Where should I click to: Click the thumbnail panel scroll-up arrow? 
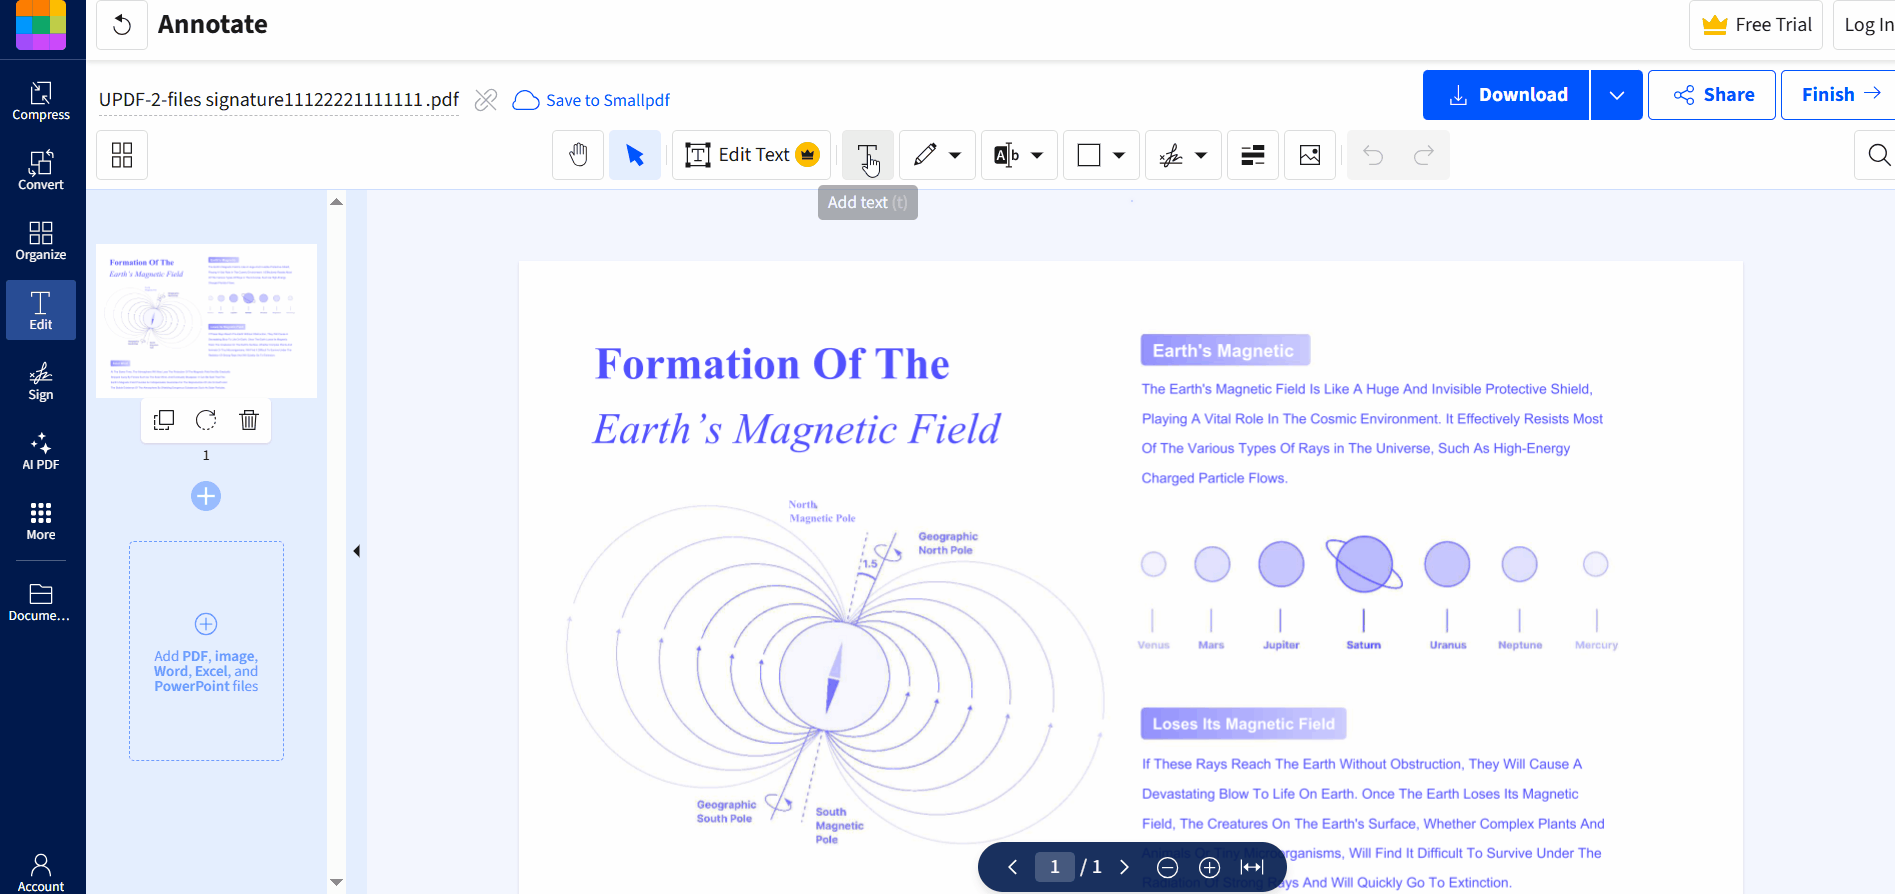pyautogui.click(x=337, y=202)
